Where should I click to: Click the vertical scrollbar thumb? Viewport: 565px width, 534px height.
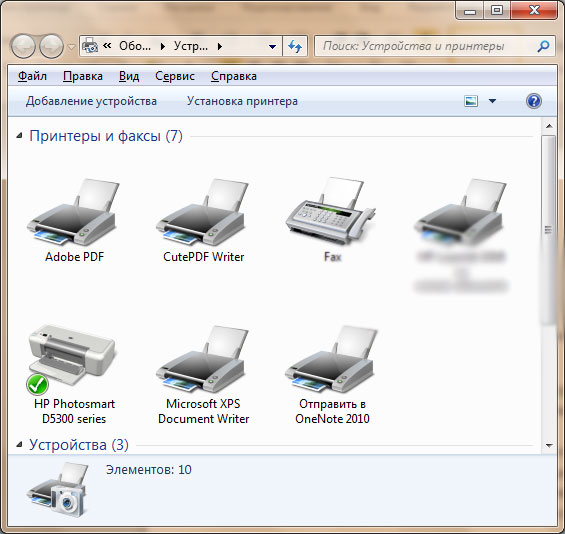(549, 230)
